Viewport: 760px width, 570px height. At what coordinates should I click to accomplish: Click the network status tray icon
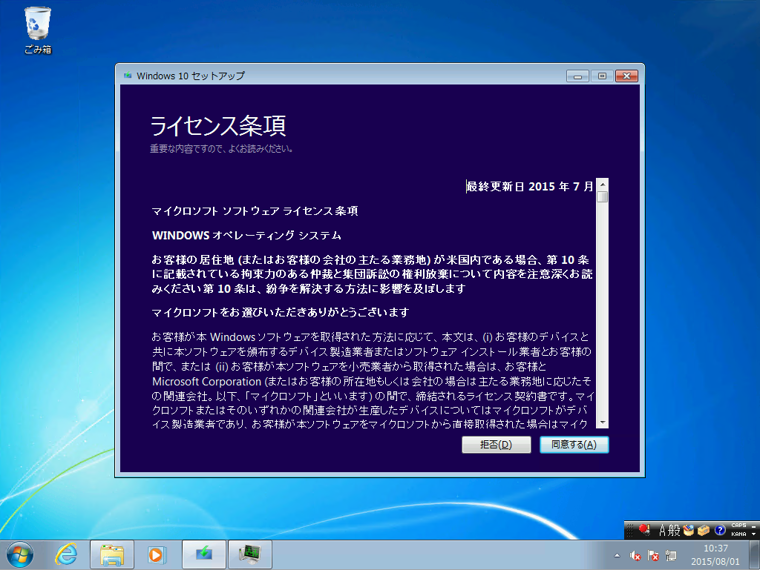tap(671, 555)
